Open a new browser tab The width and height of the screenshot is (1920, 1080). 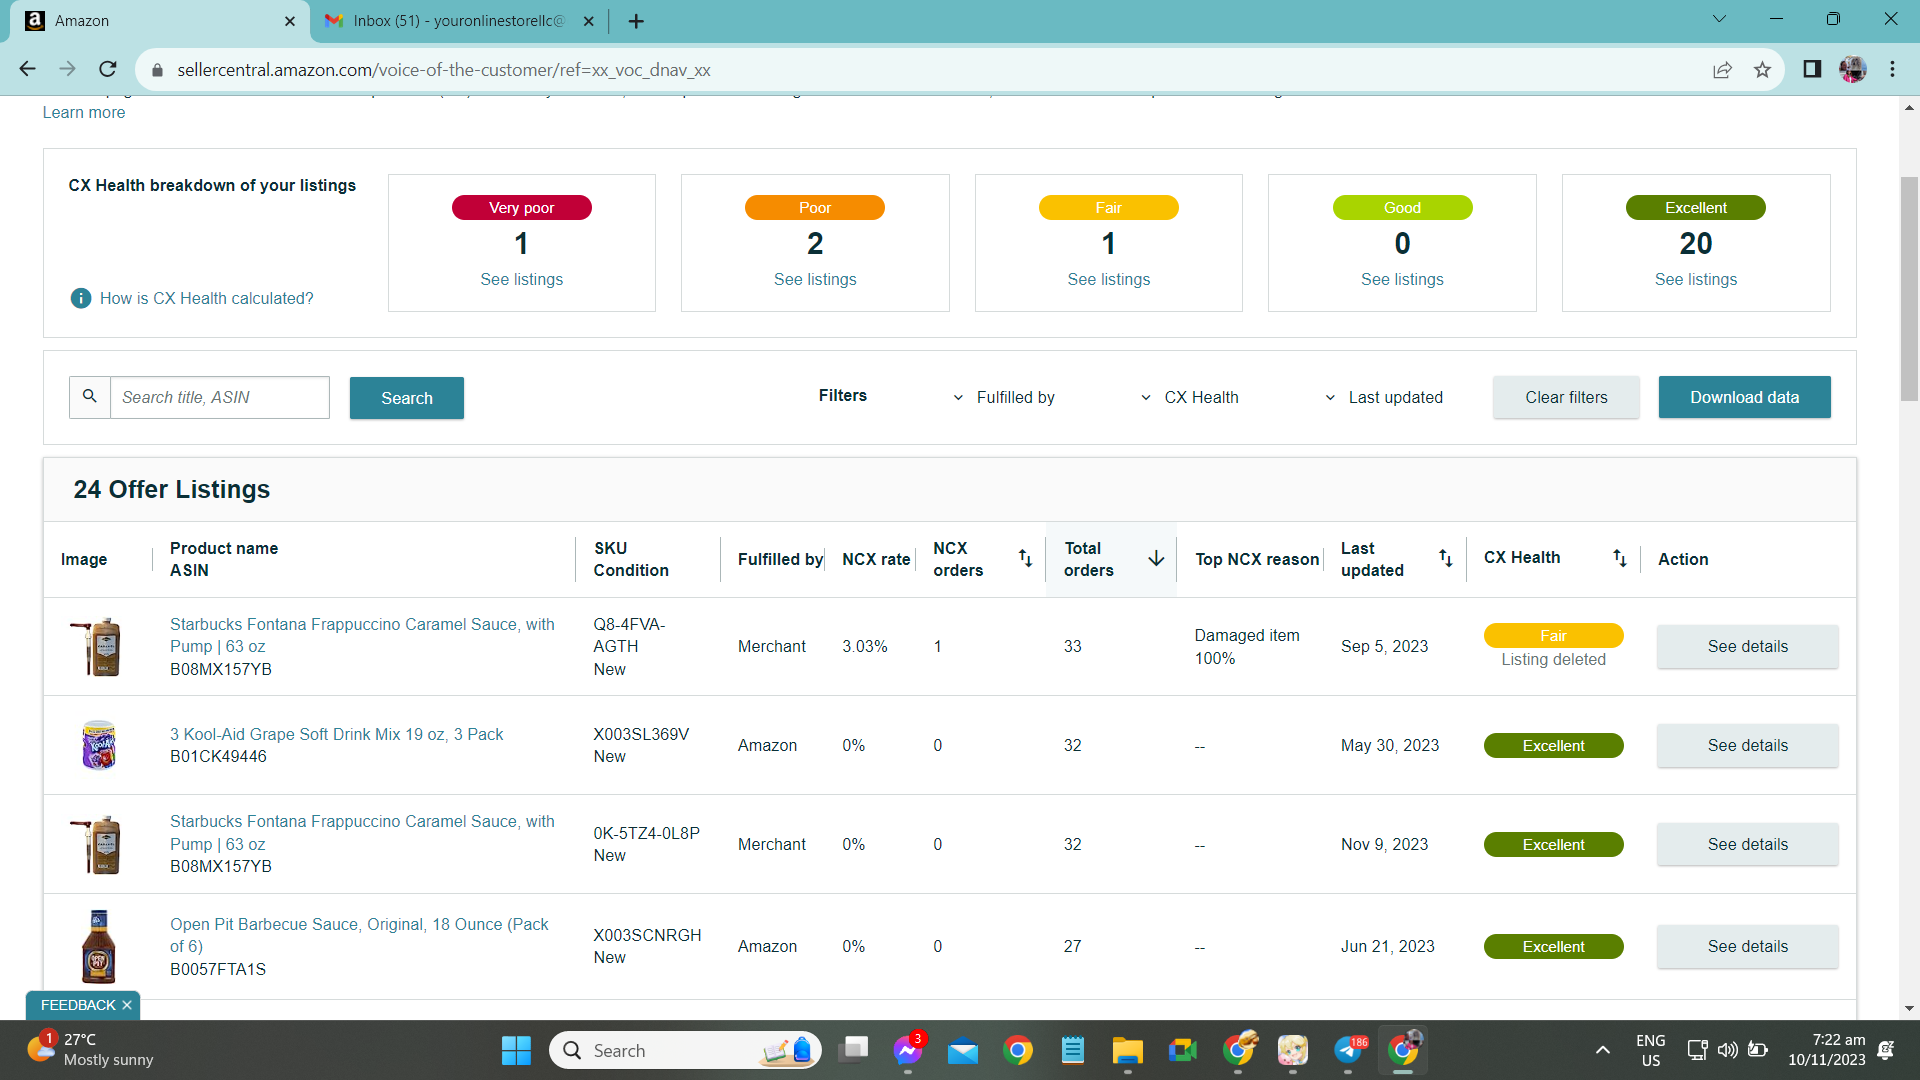click(x=636, y=21)
